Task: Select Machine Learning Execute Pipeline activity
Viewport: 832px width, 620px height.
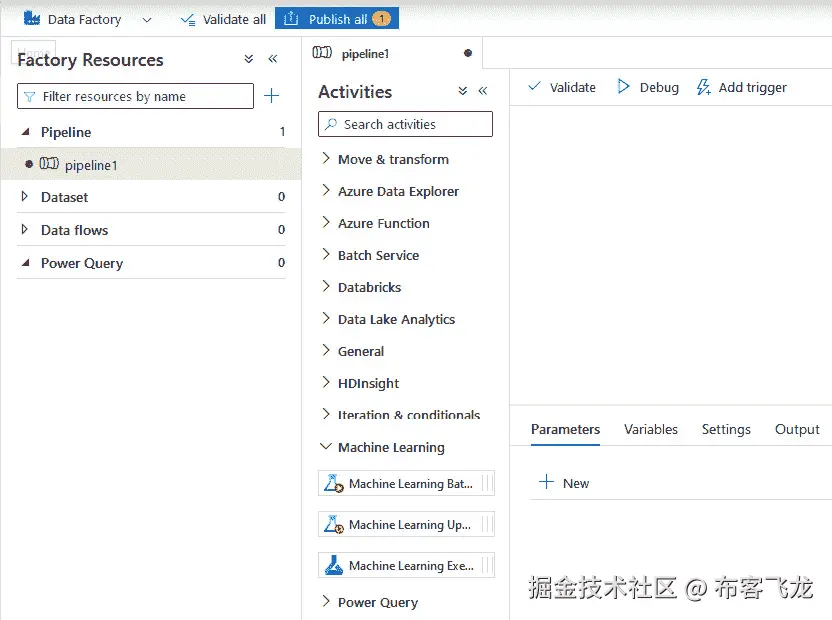Action: click(x=406, y=565)
